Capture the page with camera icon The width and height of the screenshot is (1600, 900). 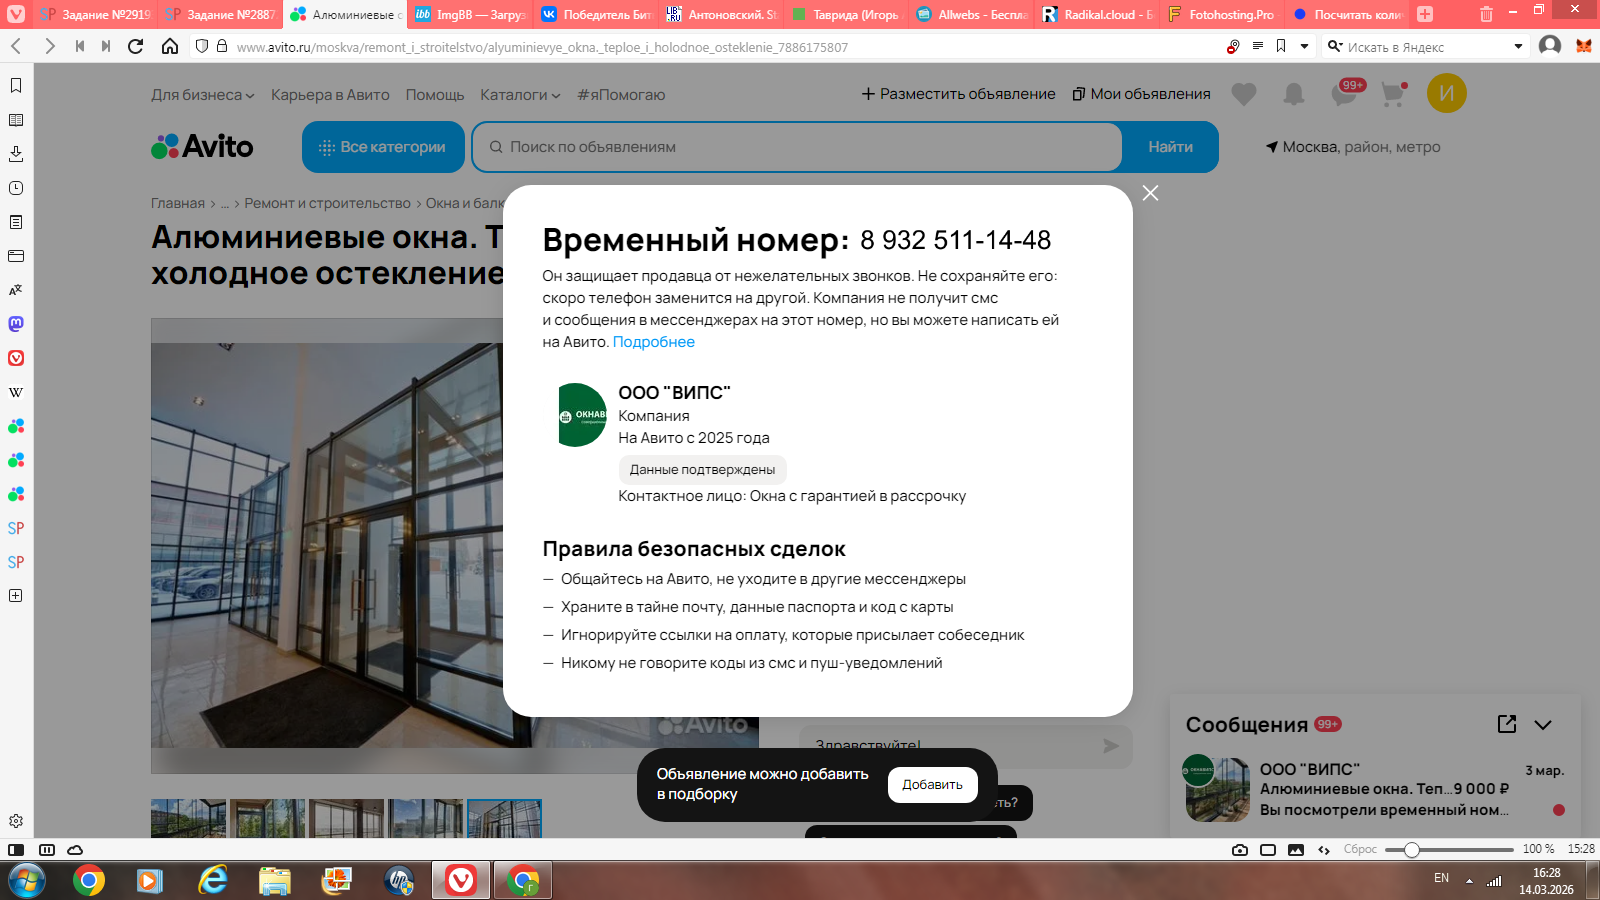click(x=1240, y=850)
